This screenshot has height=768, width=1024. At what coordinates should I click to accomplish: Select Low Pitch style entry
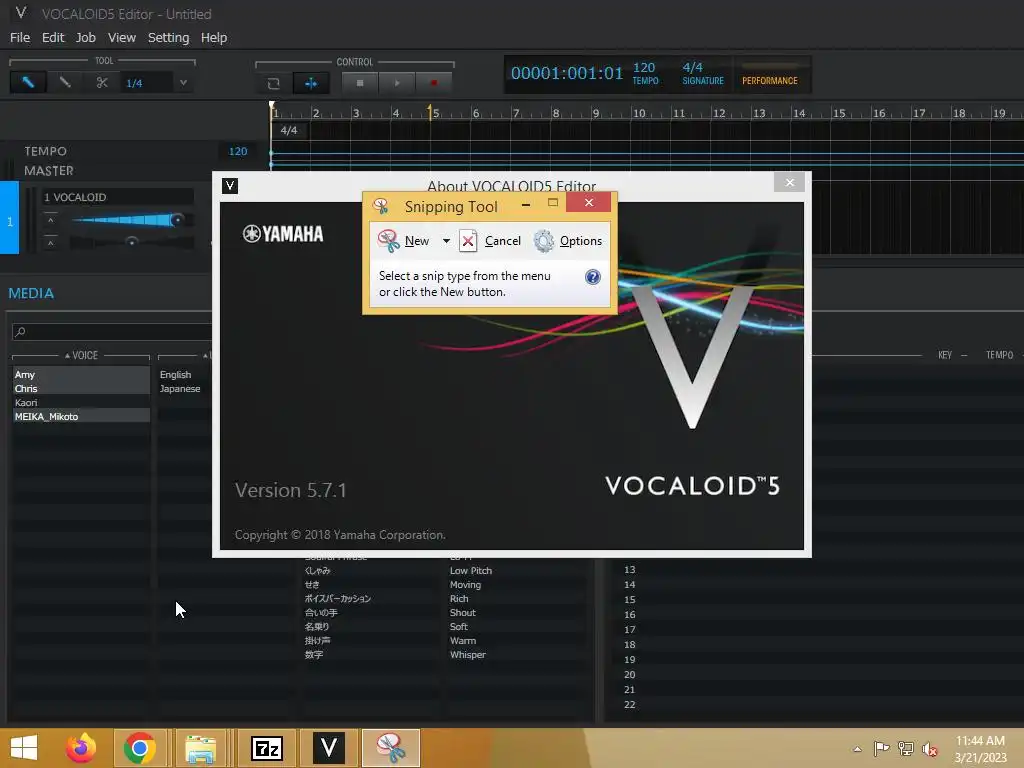pyautogui.click(x=471, y=570)
